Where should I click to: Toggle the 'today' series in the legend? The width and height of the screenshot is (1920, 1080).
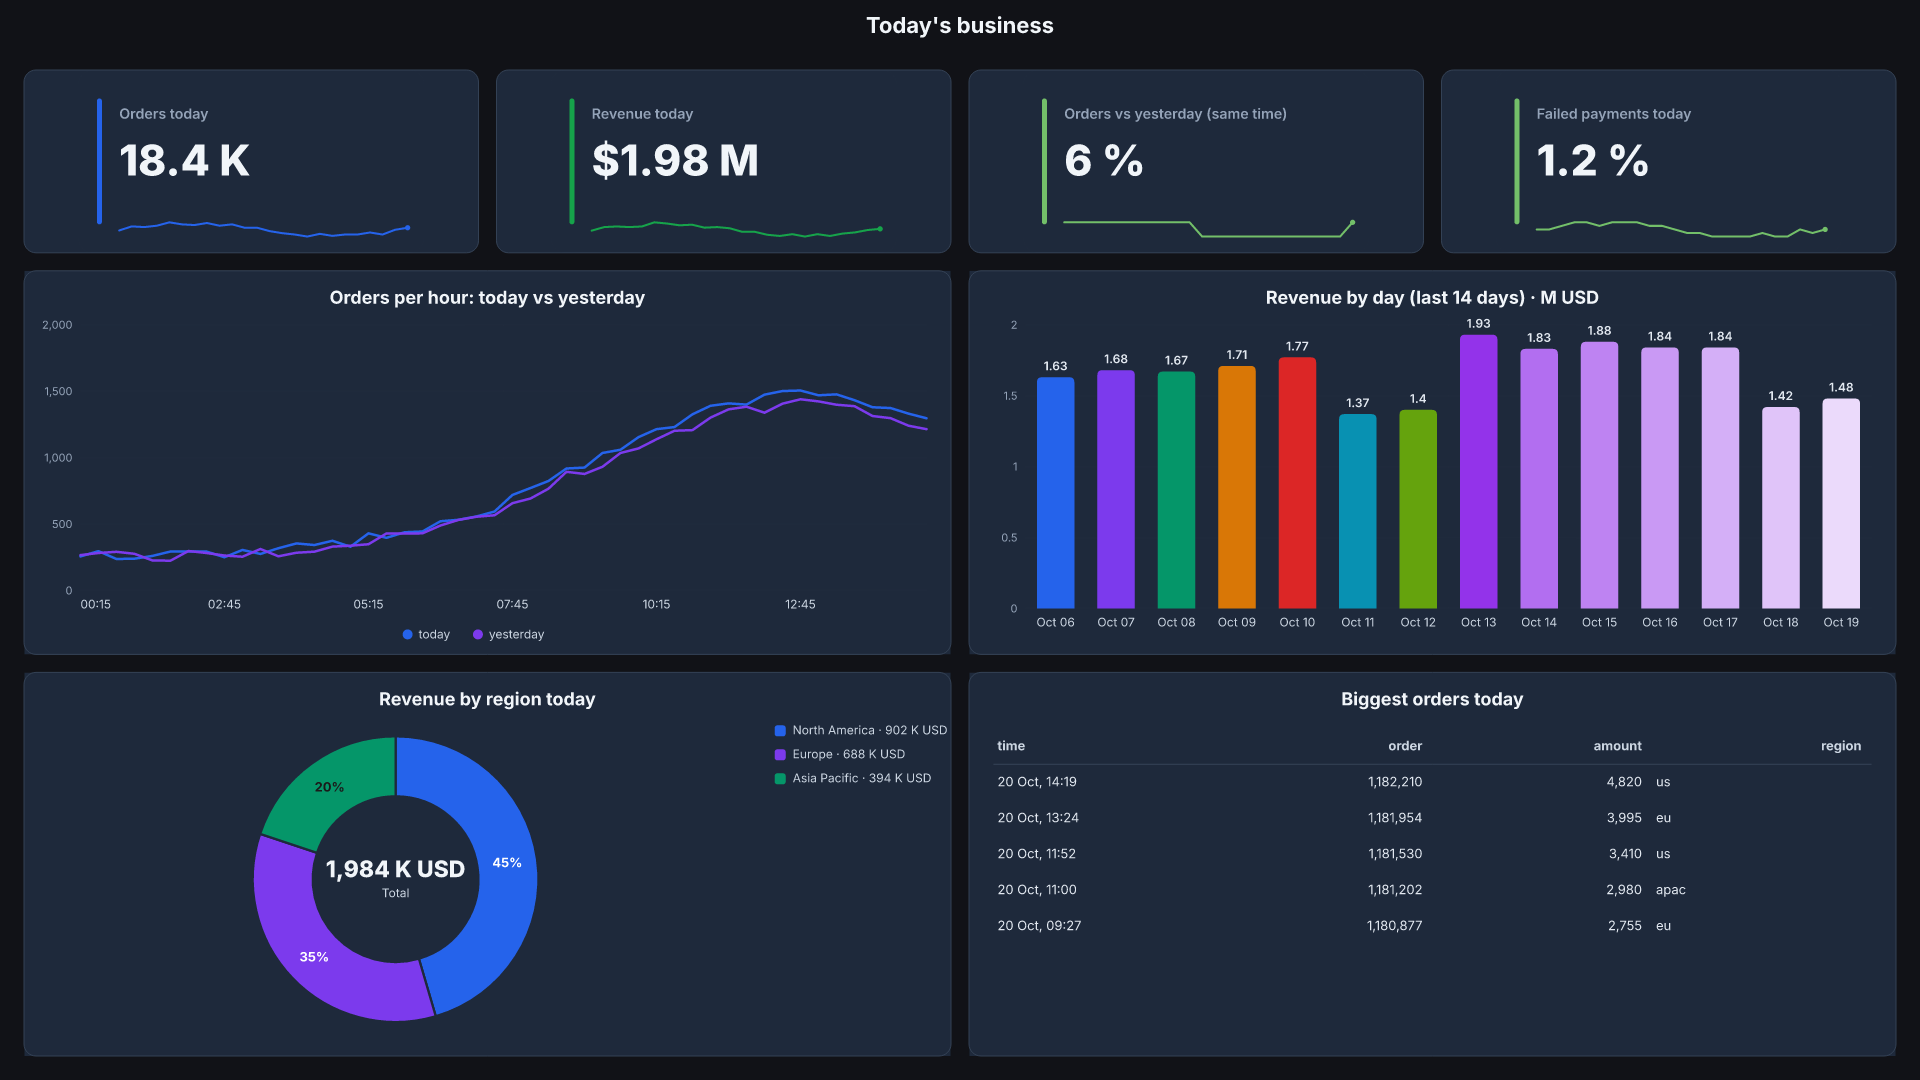click(x=426, y=635)
